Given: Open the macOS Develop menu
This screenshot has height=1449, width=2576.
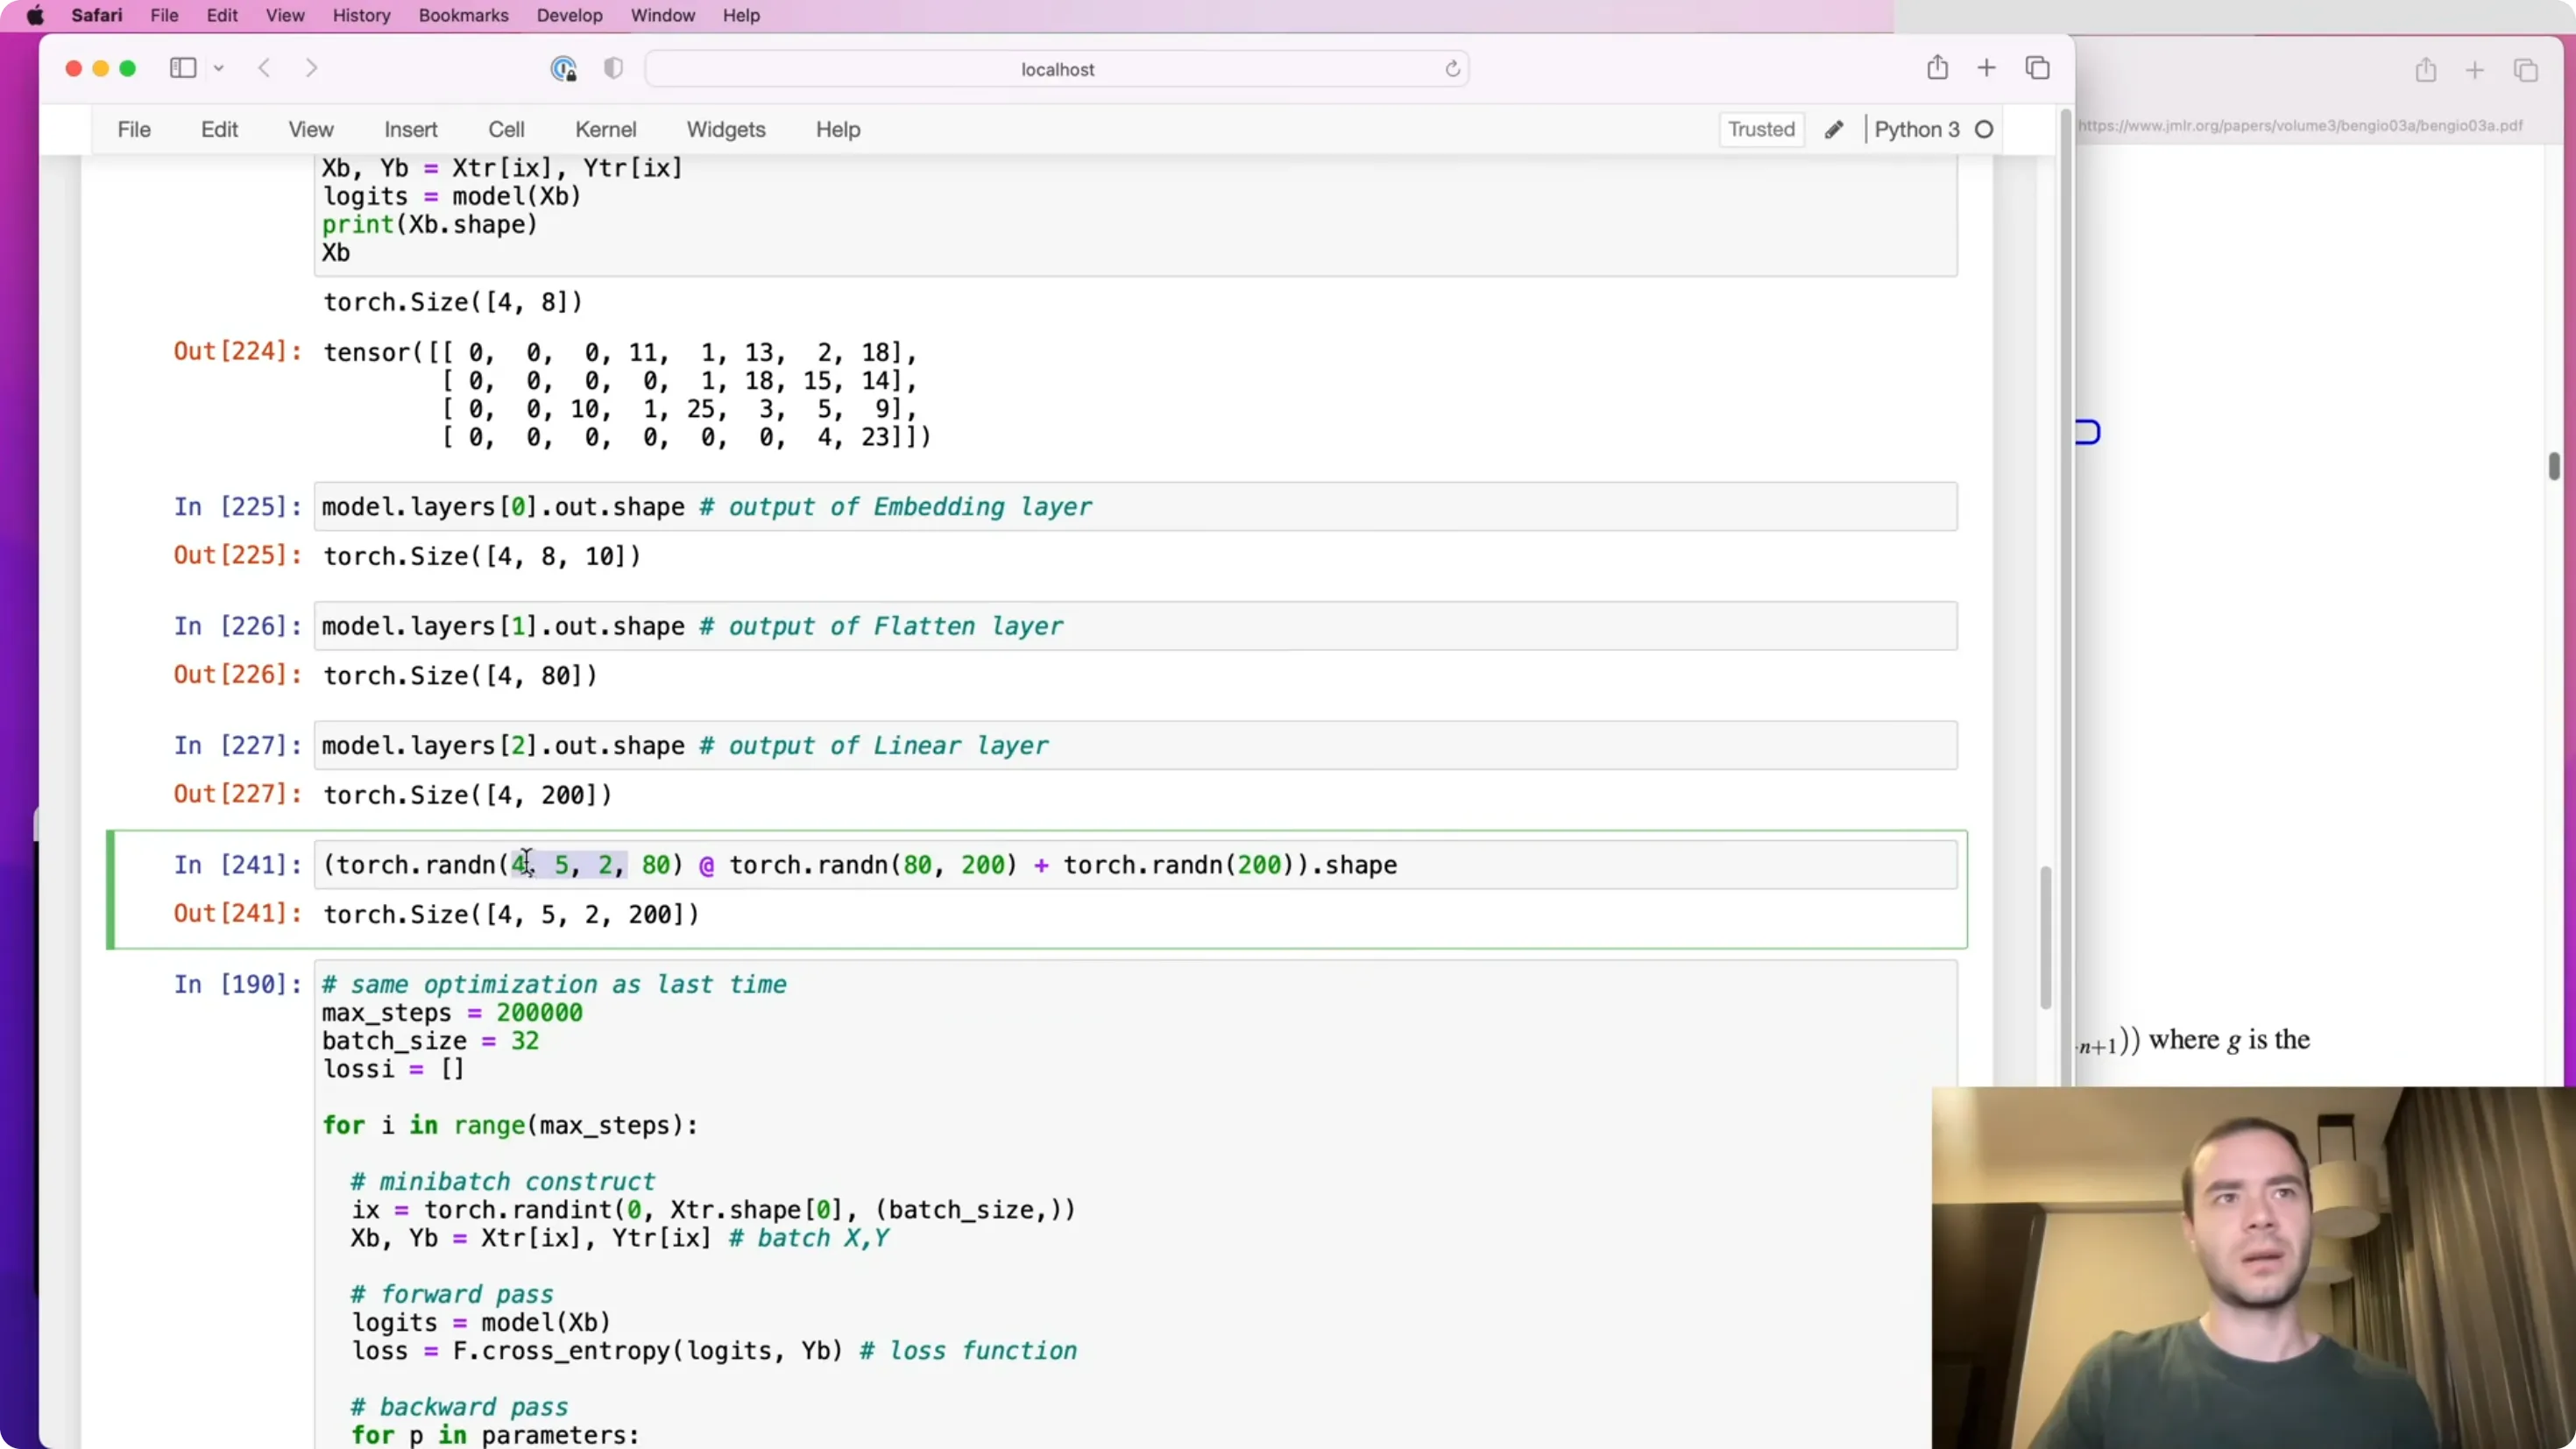Looking at the screenshot, I should pyautogui.click(x=569, y=16).
